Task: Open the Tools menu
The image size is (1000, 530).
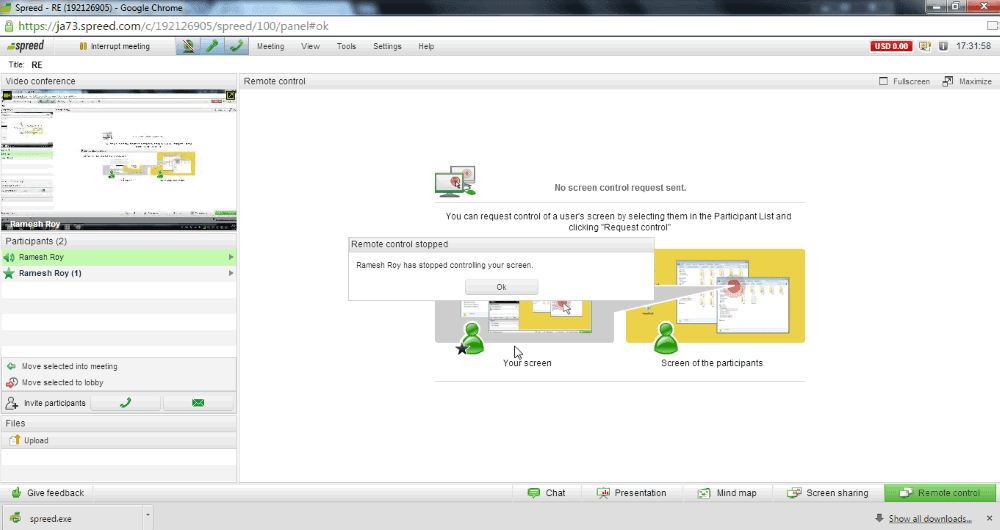Action: click(x=346, y=47)
